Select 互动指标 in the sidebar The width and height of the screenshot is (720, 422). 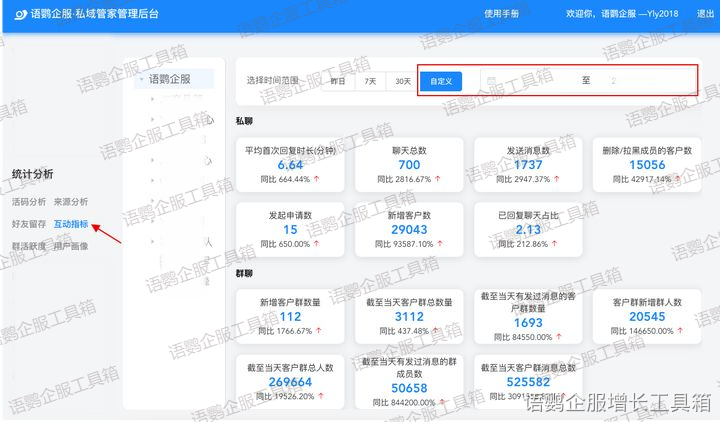(70, 224)
